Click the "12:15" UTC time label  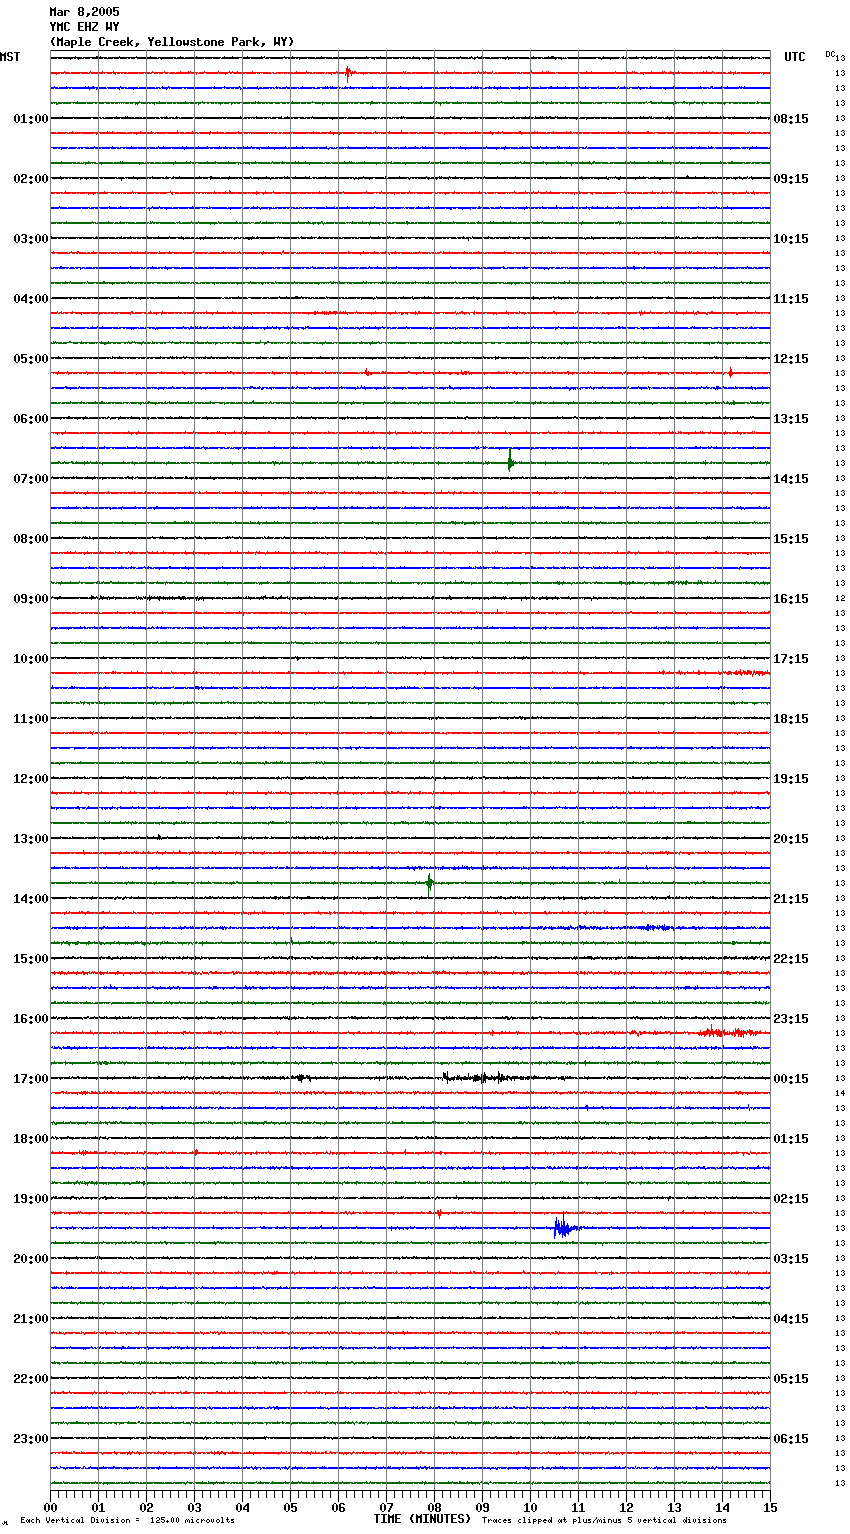click(791, 359)
